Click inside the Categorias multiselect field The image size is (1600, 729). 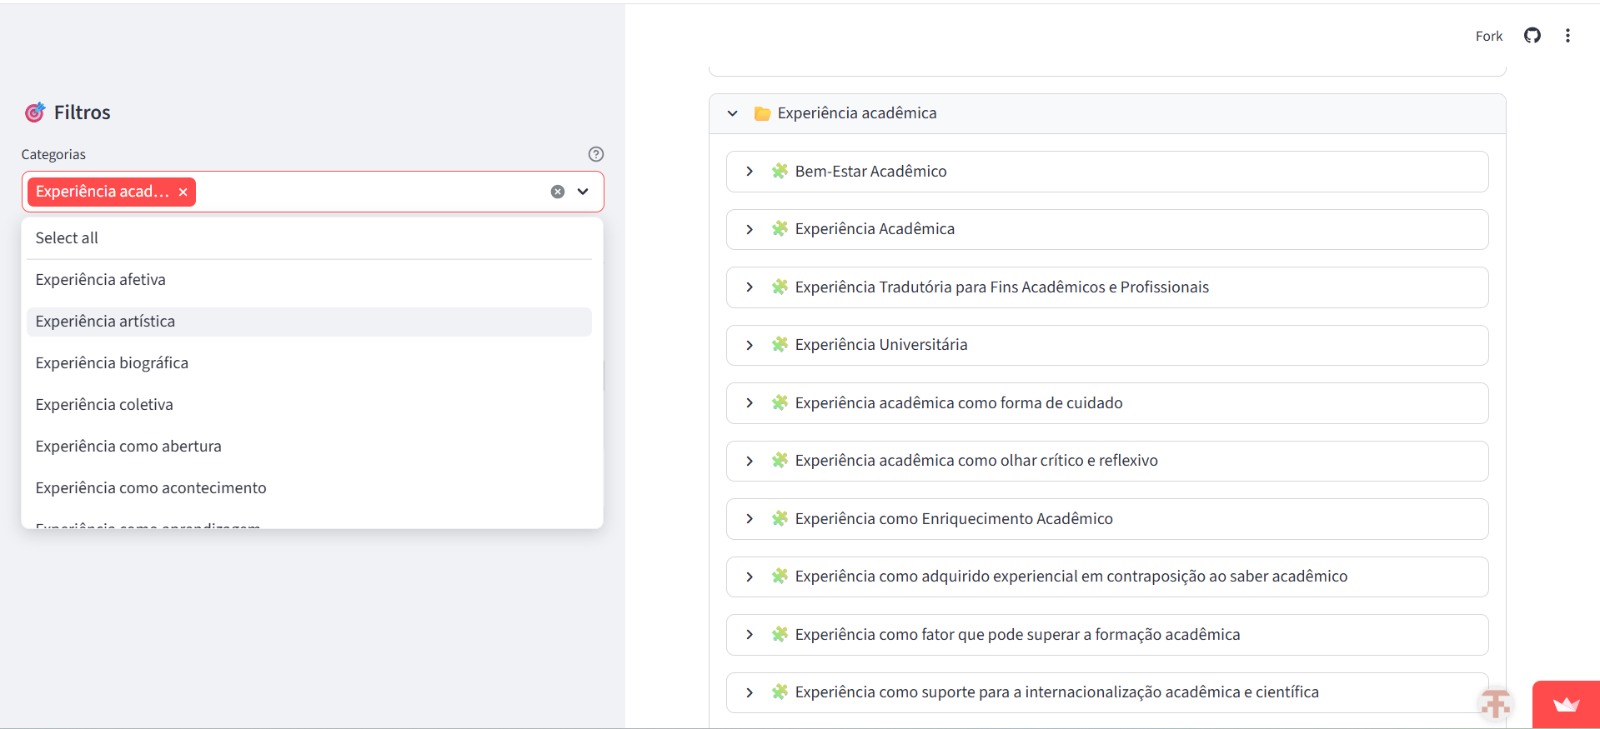(370, 192)
